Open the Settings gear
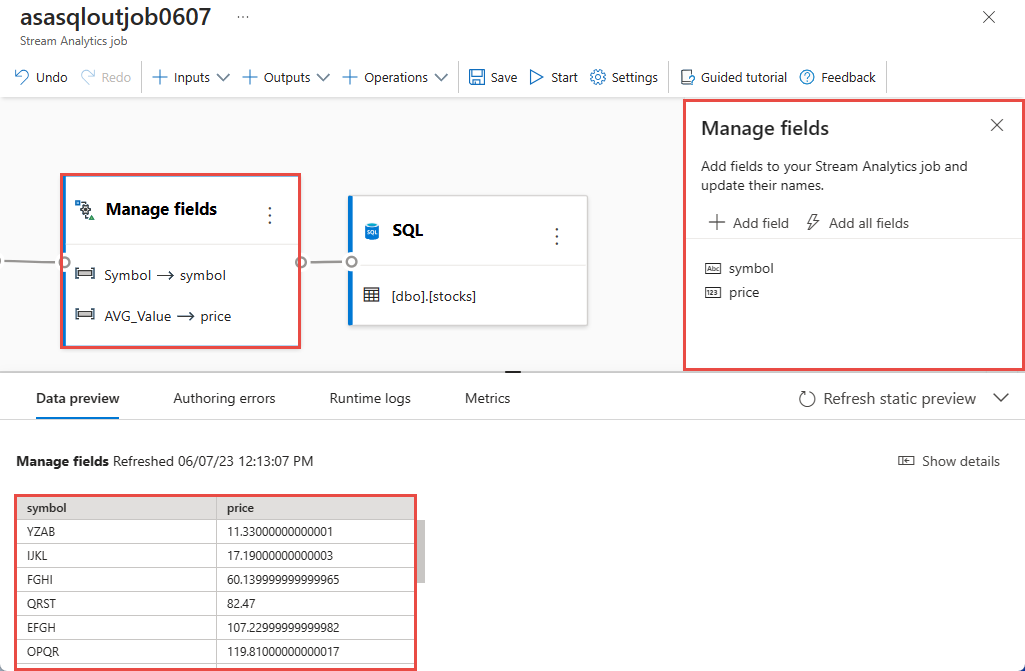Viewport: 1025px width, 671px height. 596,76
